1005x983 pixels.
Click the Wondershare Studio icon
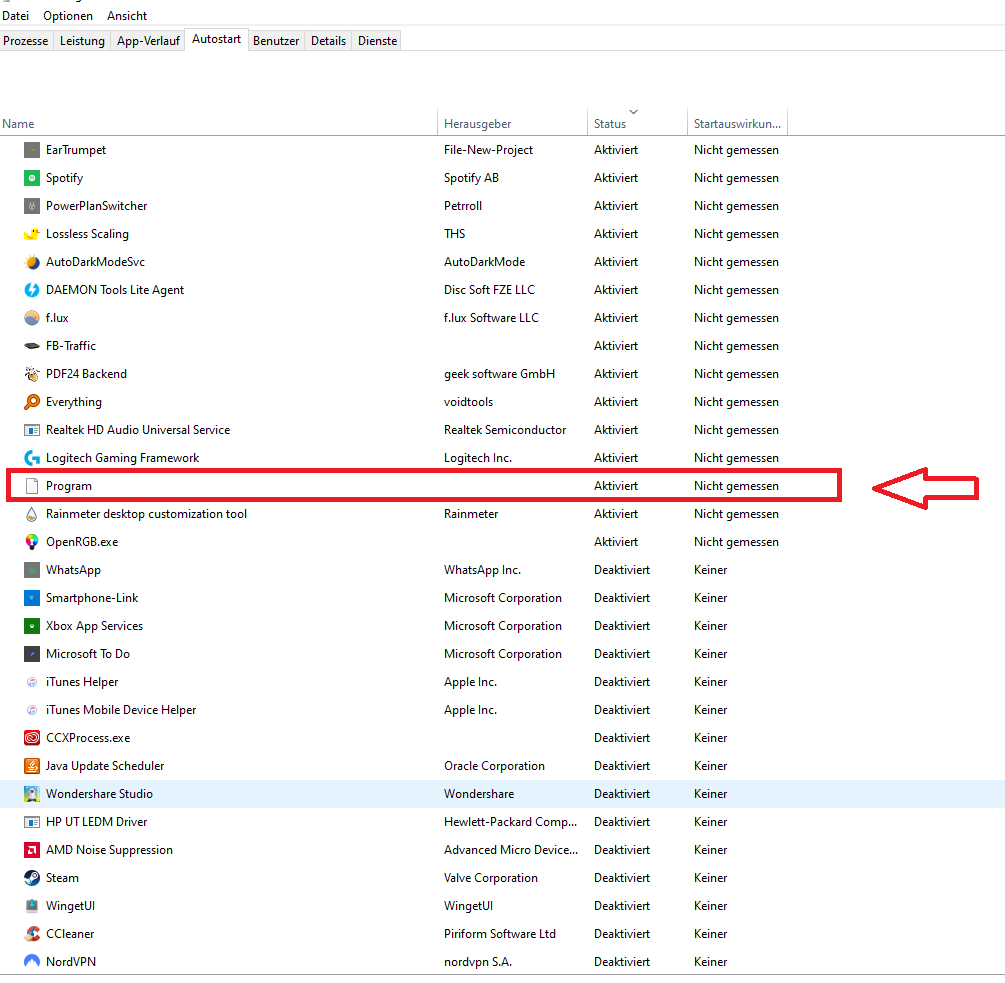(31, 794)
